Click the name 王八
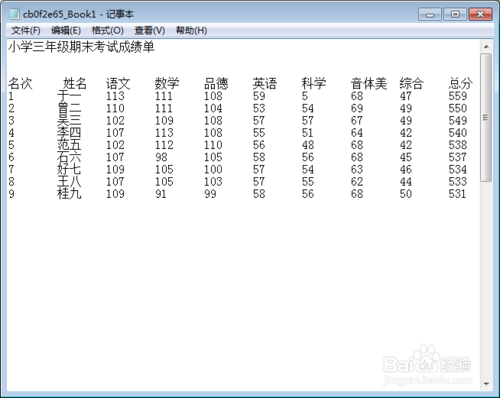500x398 pixels. [69, 182]
